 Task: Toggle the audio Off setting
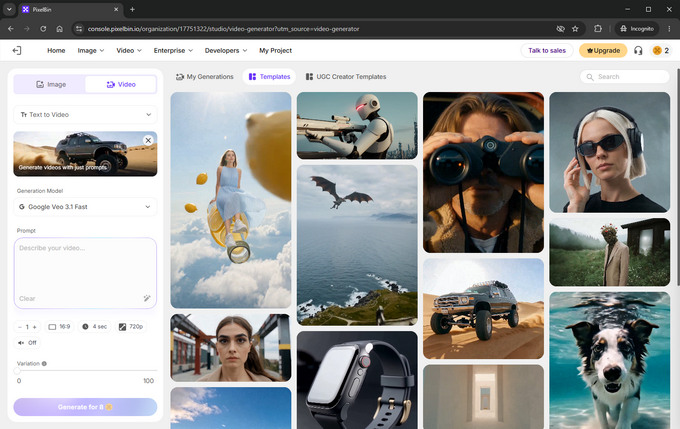click(27, 343)
